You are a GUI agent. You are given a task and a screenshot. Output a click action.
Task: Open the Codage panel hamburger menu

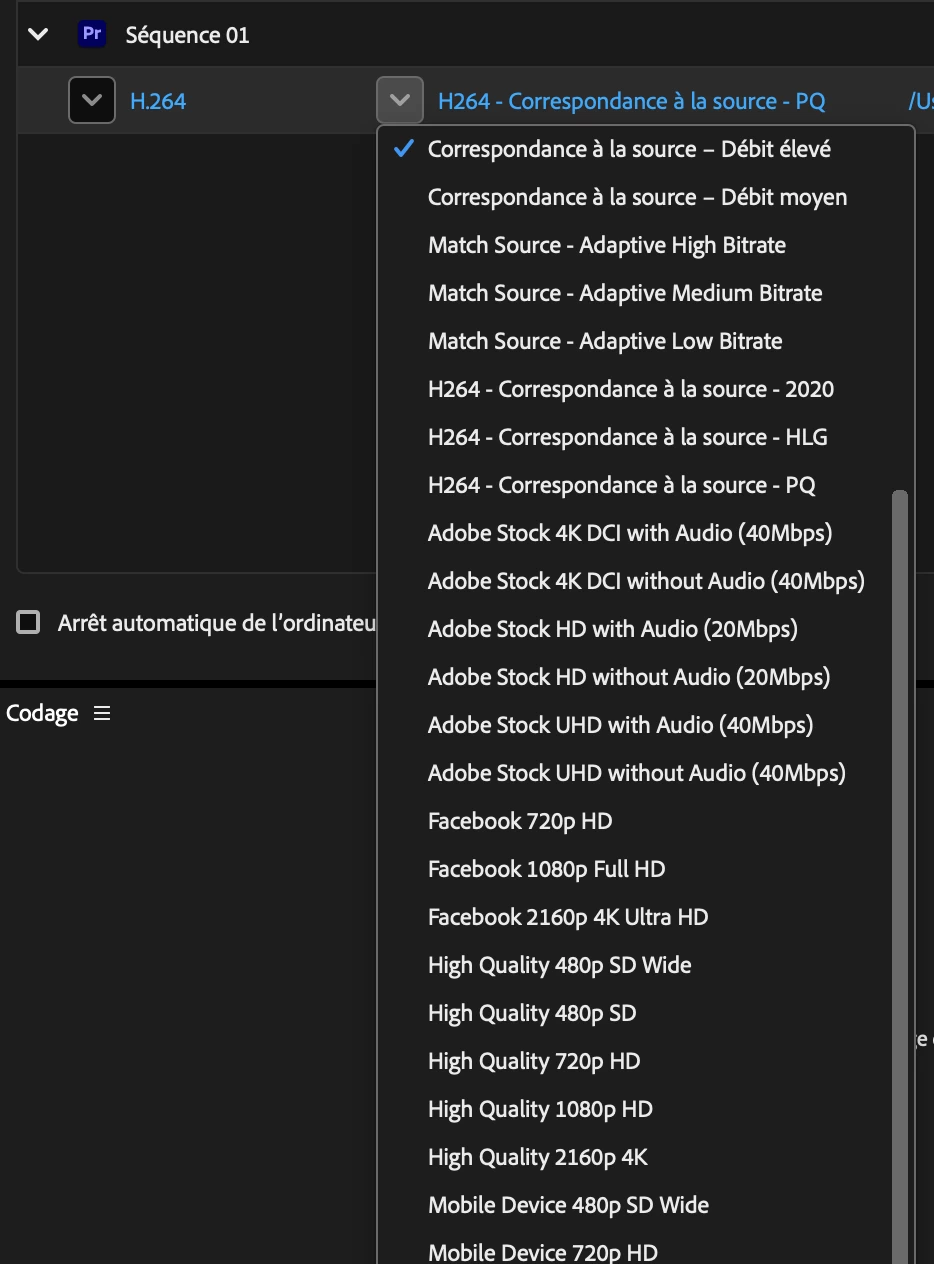pyautogui.click(x=102, y=713)
